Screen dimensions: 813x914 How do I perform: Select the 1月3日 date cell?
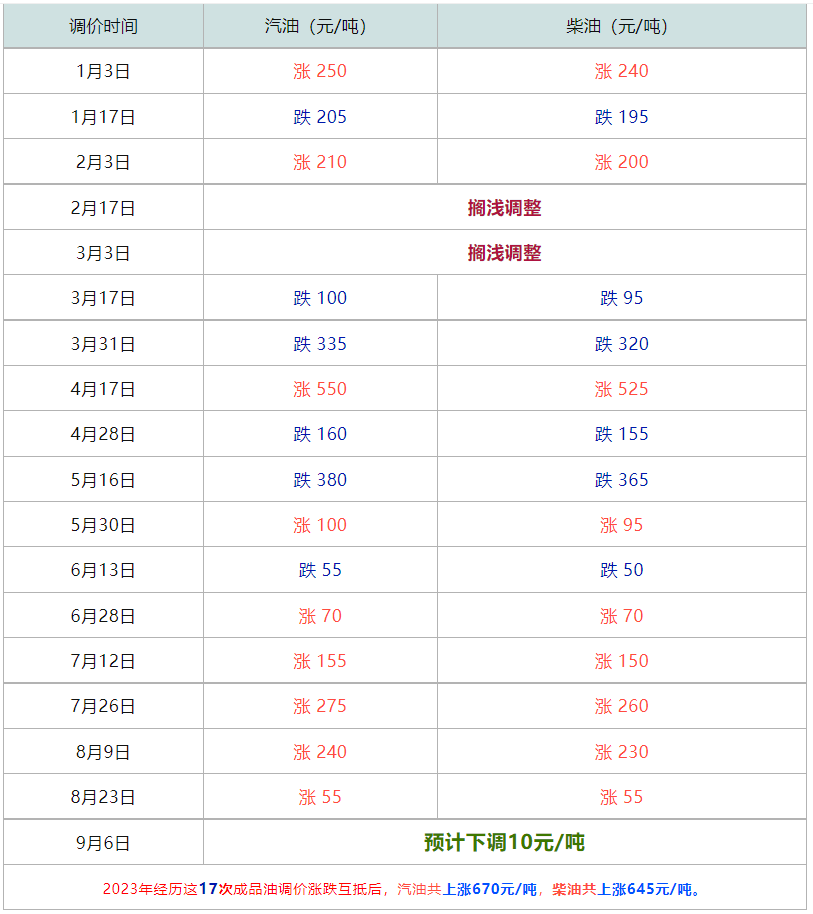103,71
